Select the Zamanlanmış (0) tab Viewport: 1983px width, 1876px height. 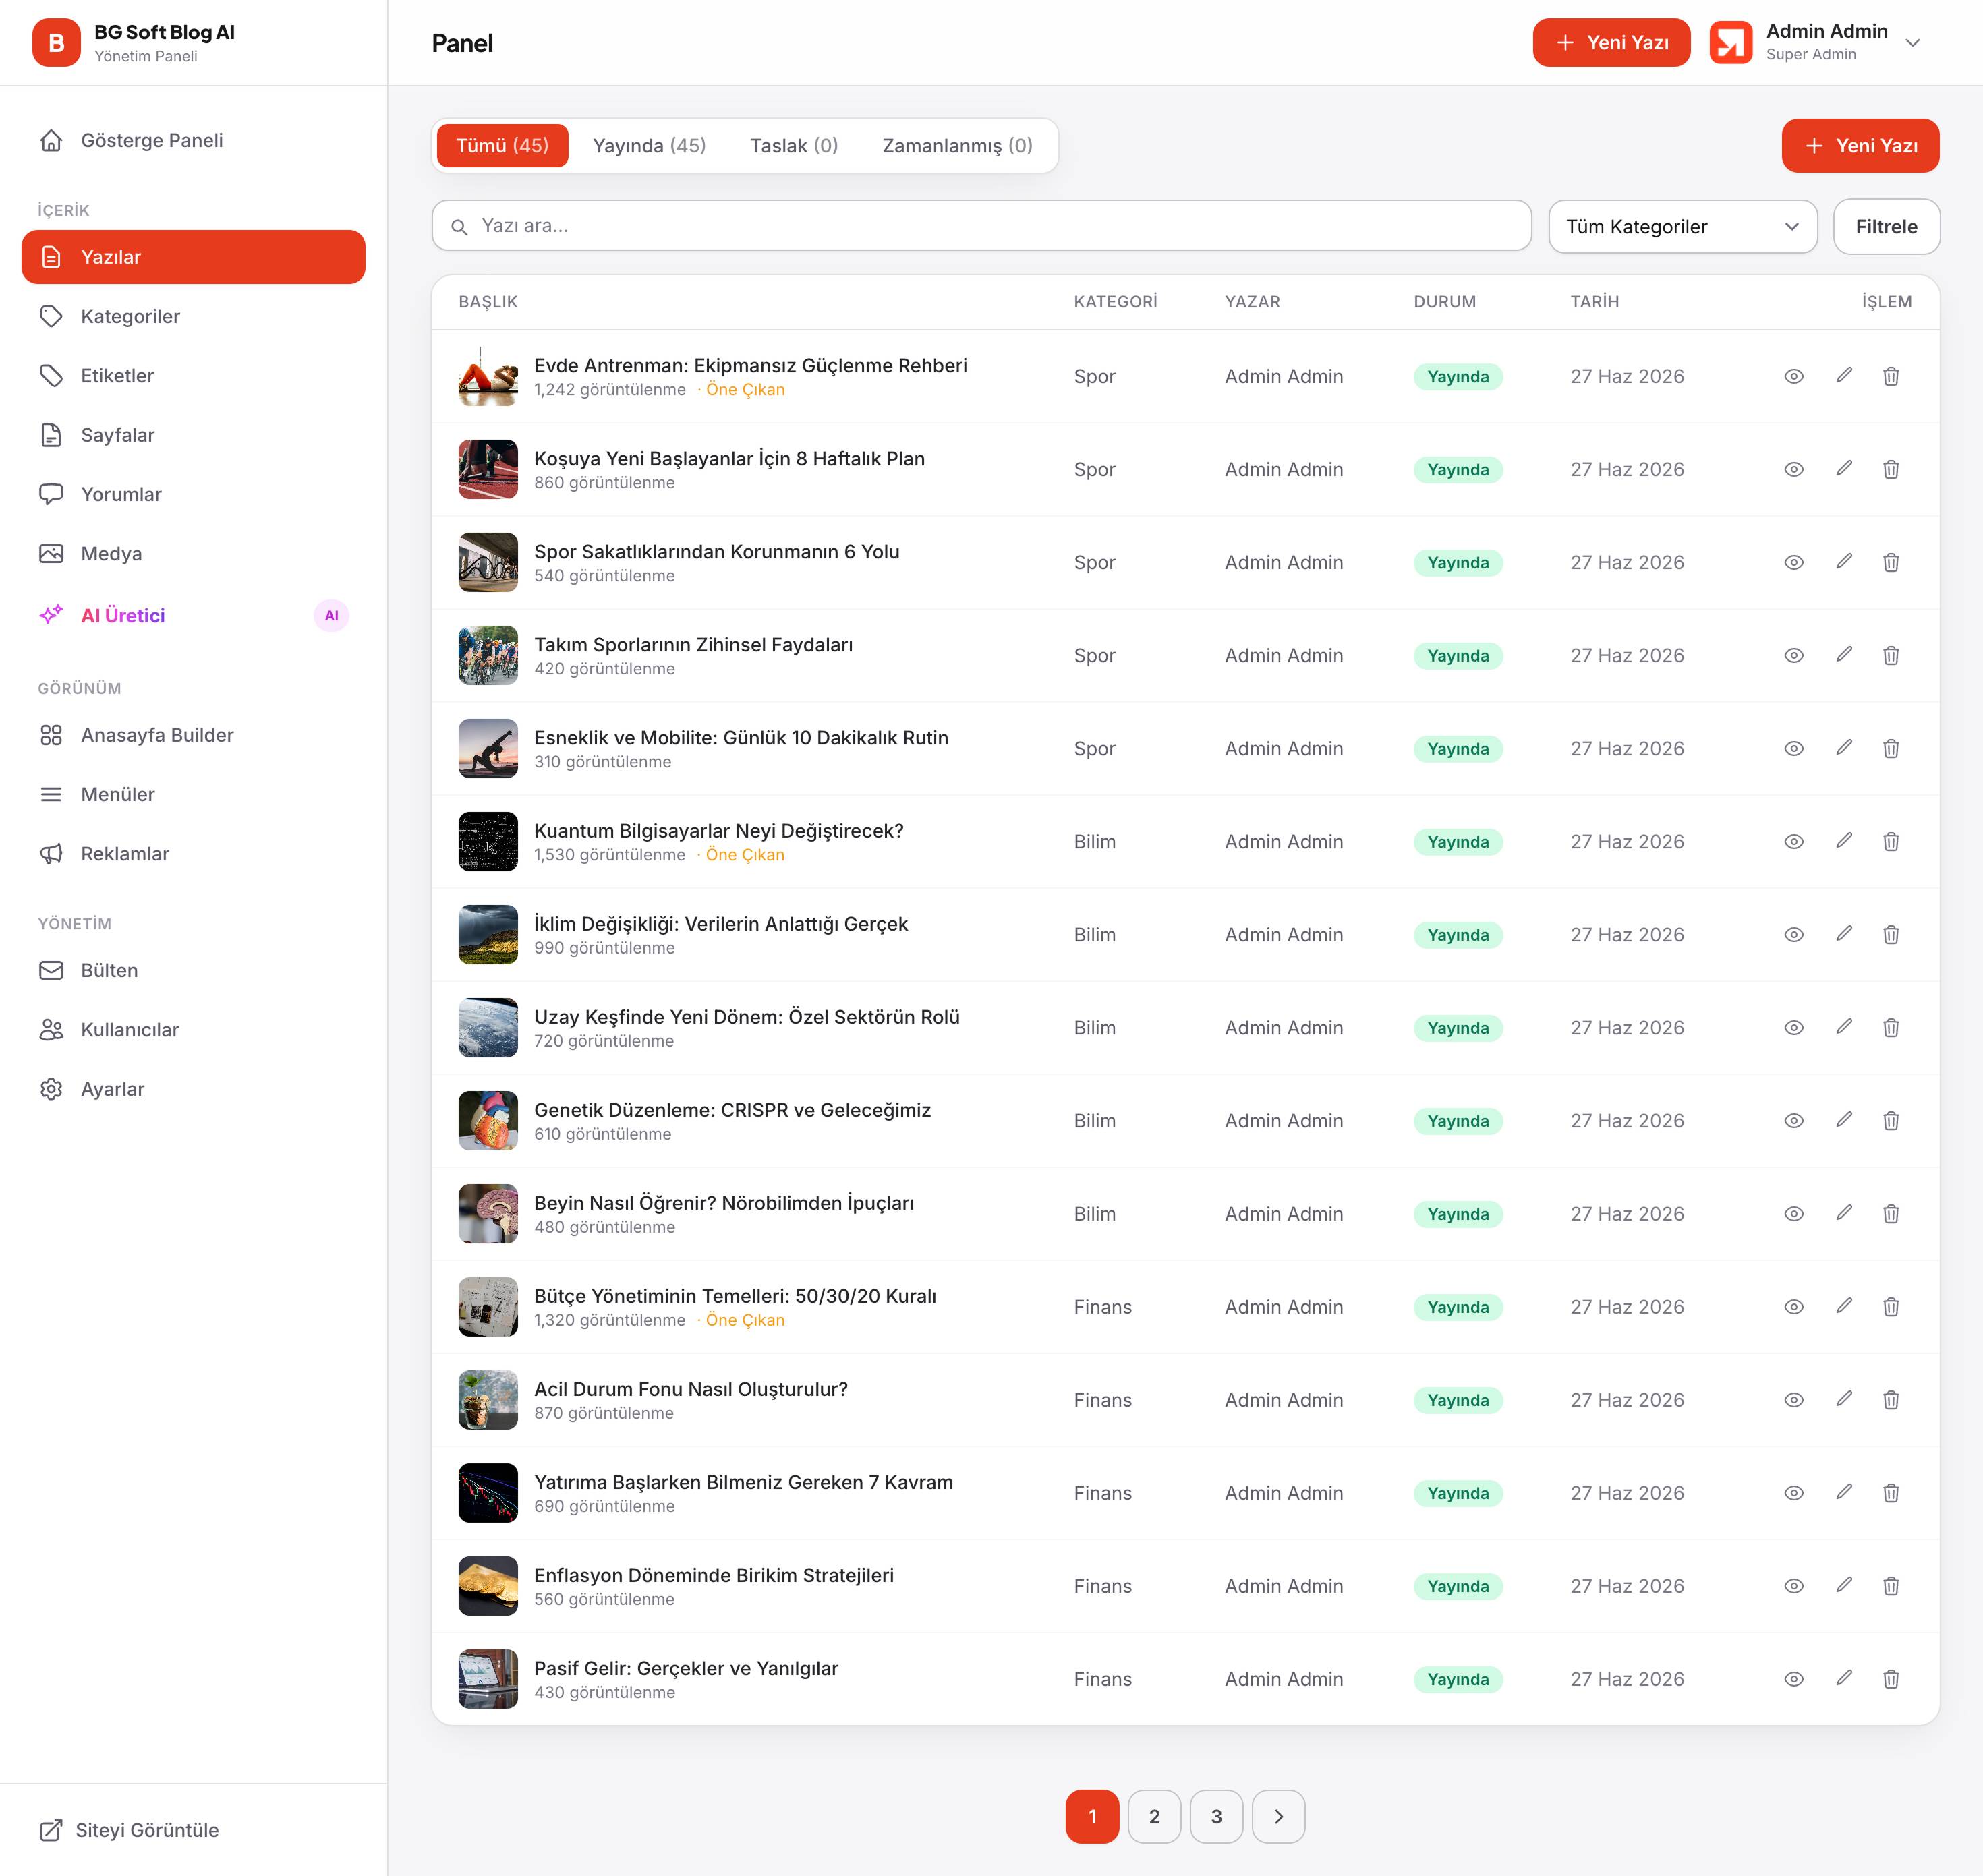(x=957, y=146)
